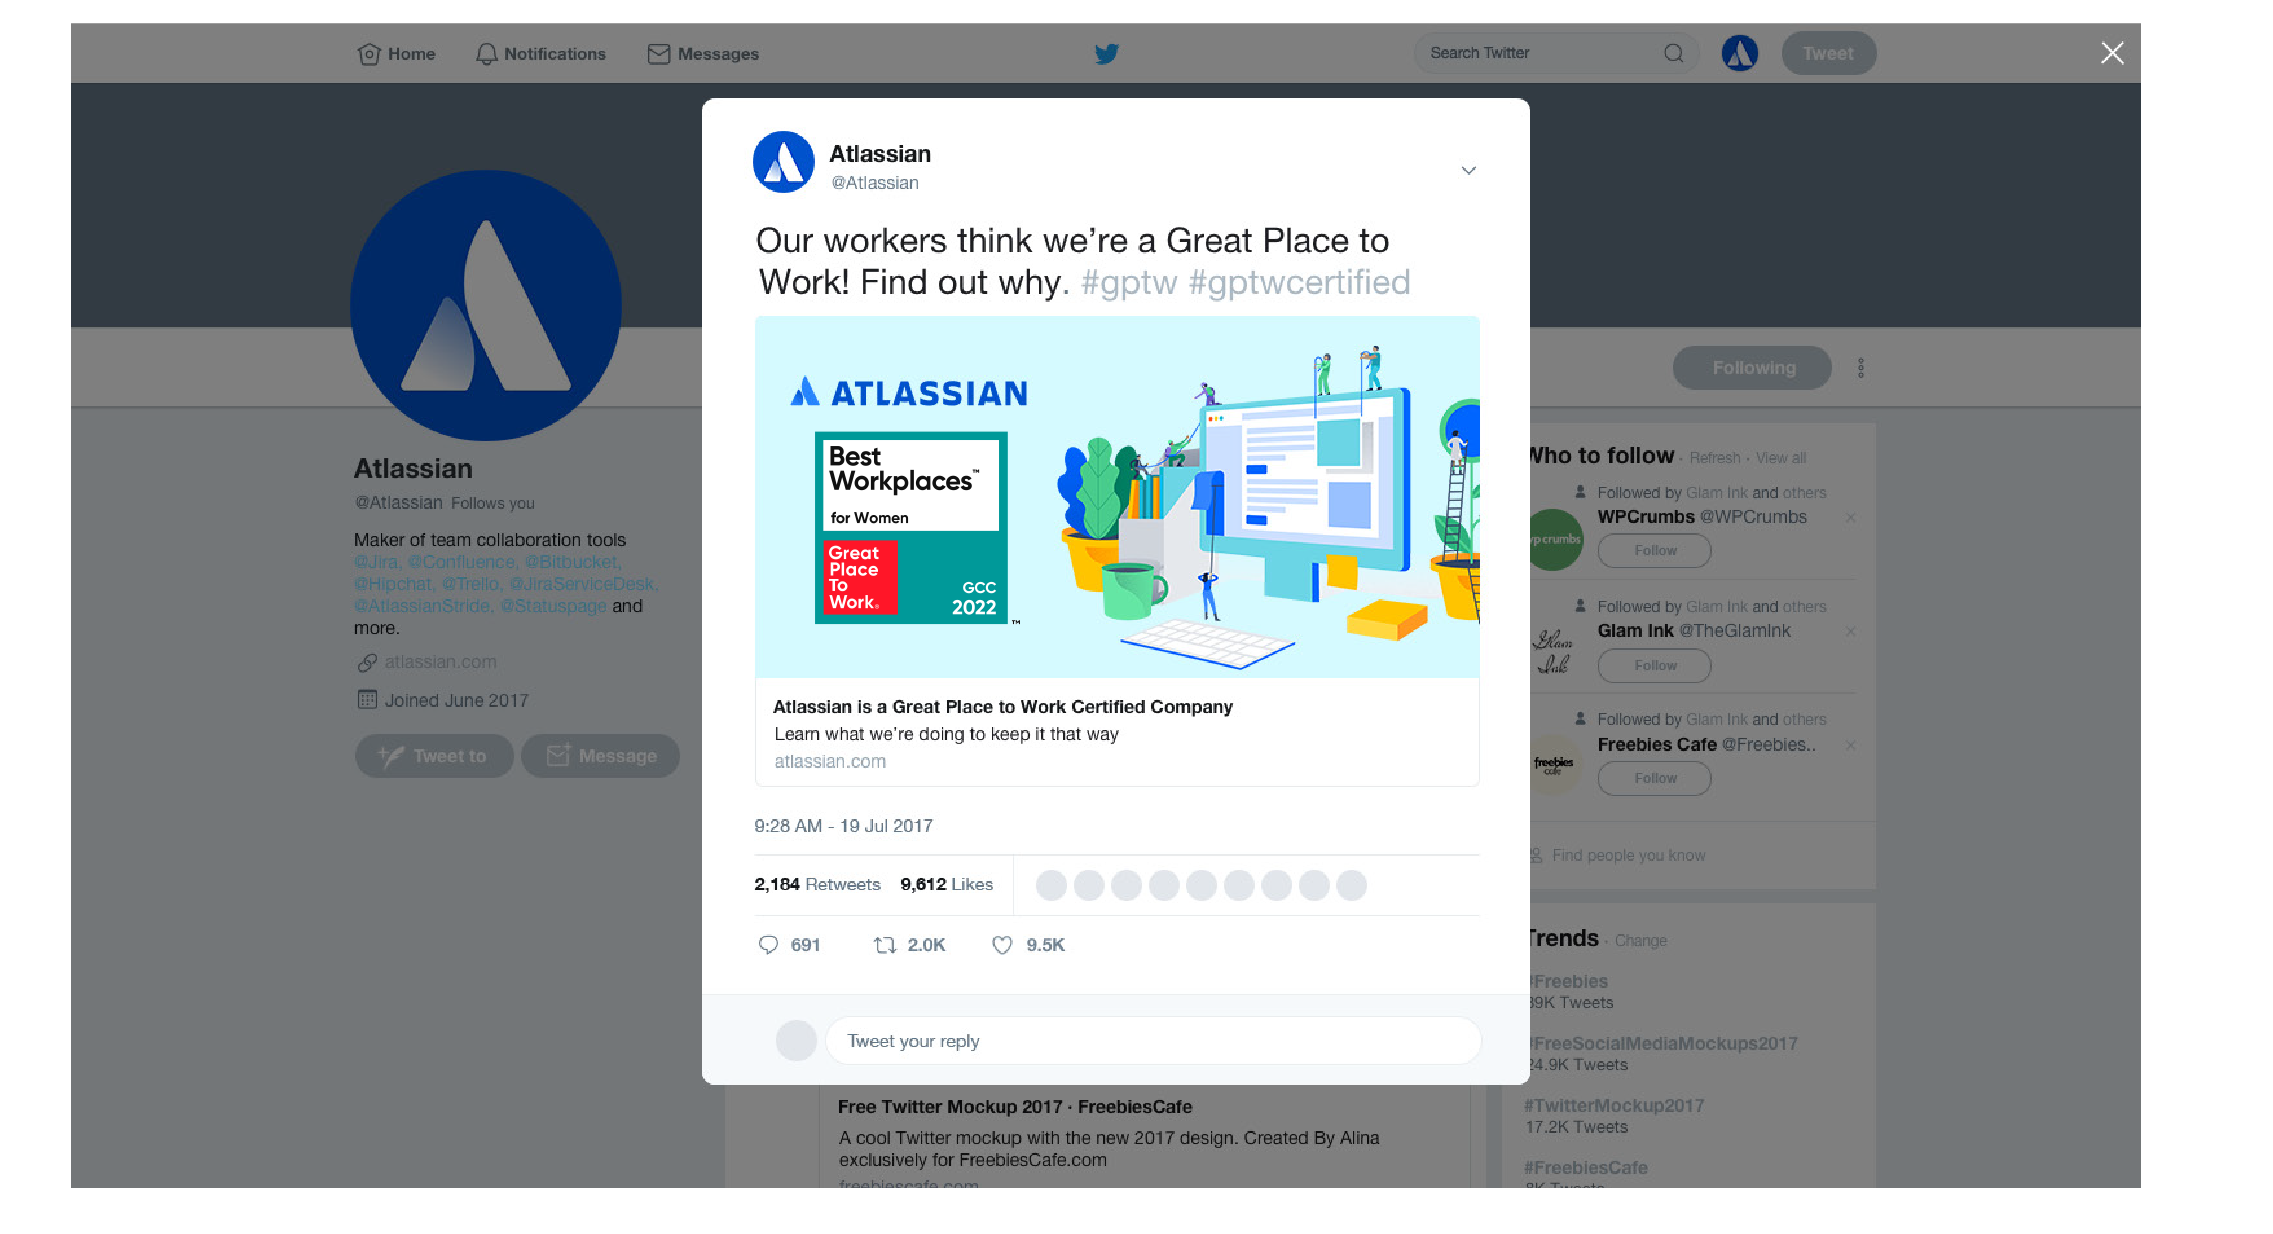
Task: Focus the Tweet your reply field
Action: click(x=1153, y=1041)
